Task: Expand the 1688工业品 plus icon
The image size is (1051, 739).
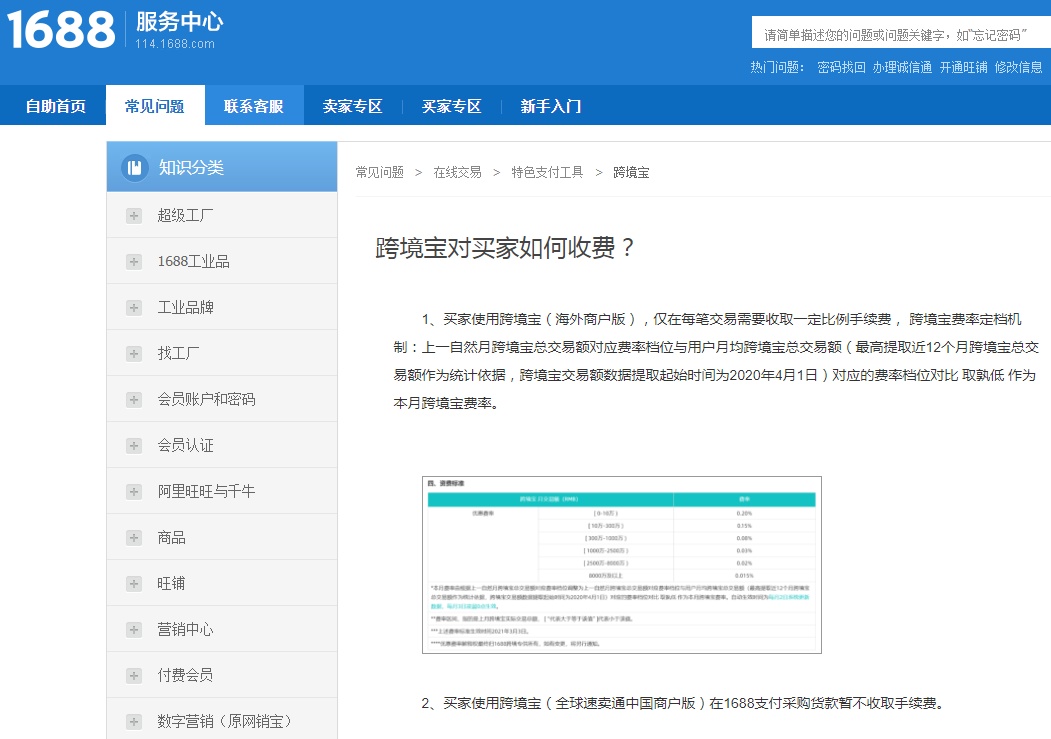Action: click(134, 261)
